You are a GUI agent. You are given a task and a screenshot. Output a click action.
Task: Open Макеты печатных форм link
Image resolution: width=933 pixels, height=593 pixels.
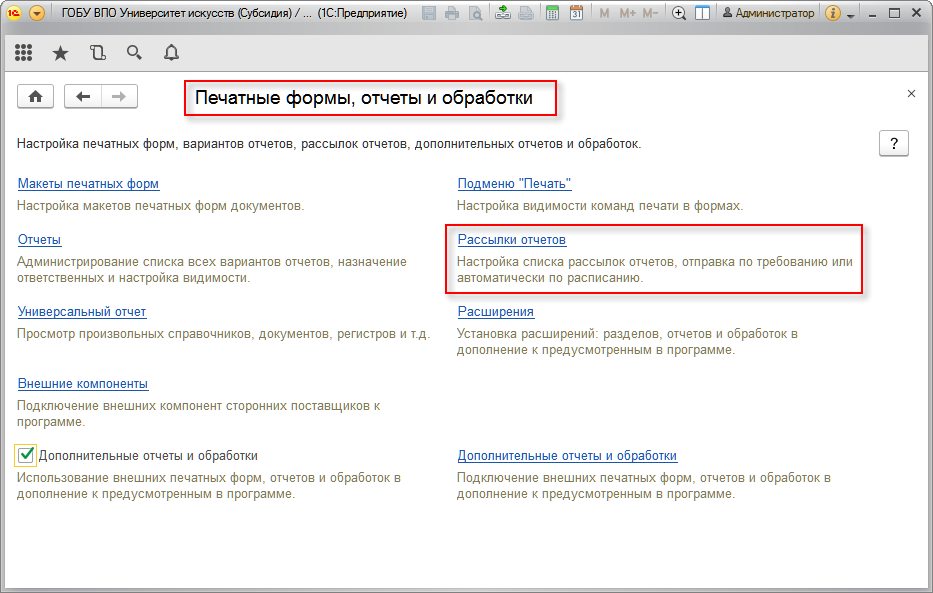88,184
